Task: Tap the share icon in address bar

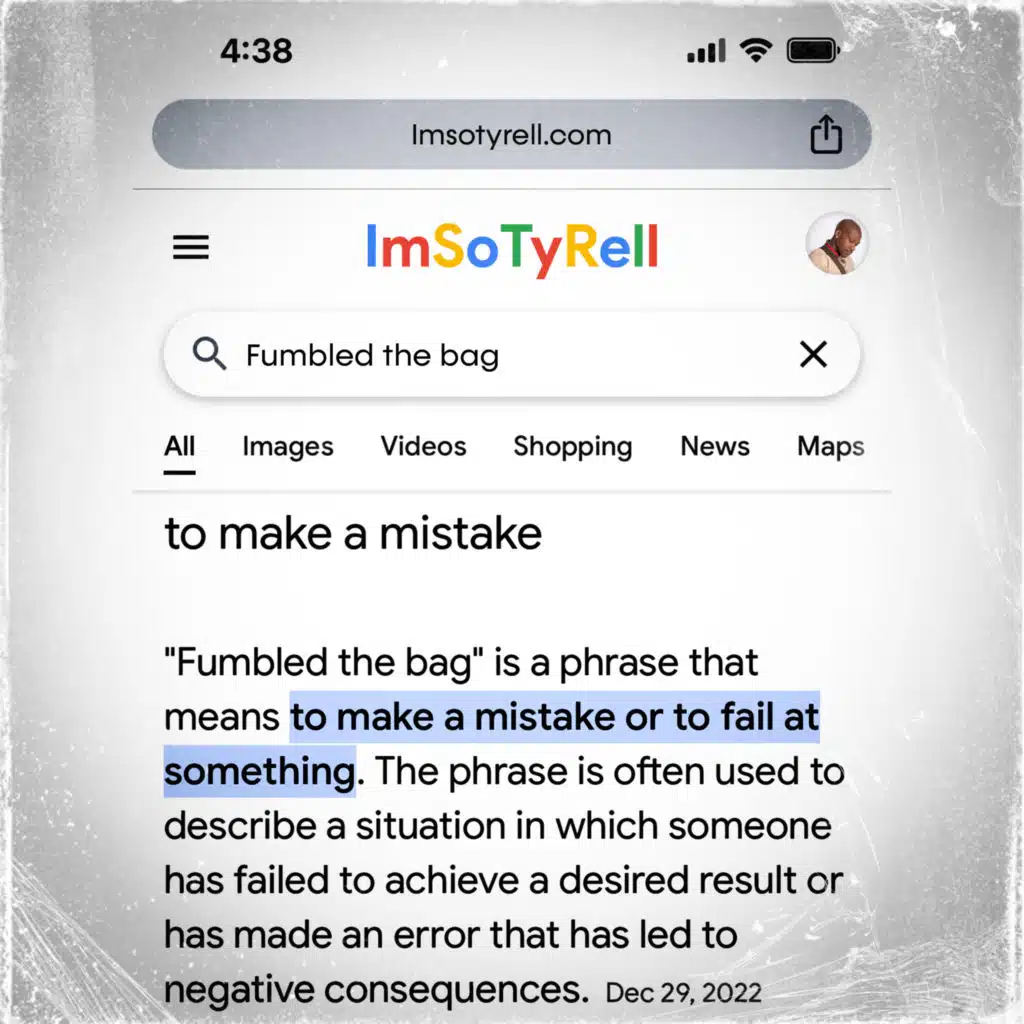Action: click(x=826, y=135)
